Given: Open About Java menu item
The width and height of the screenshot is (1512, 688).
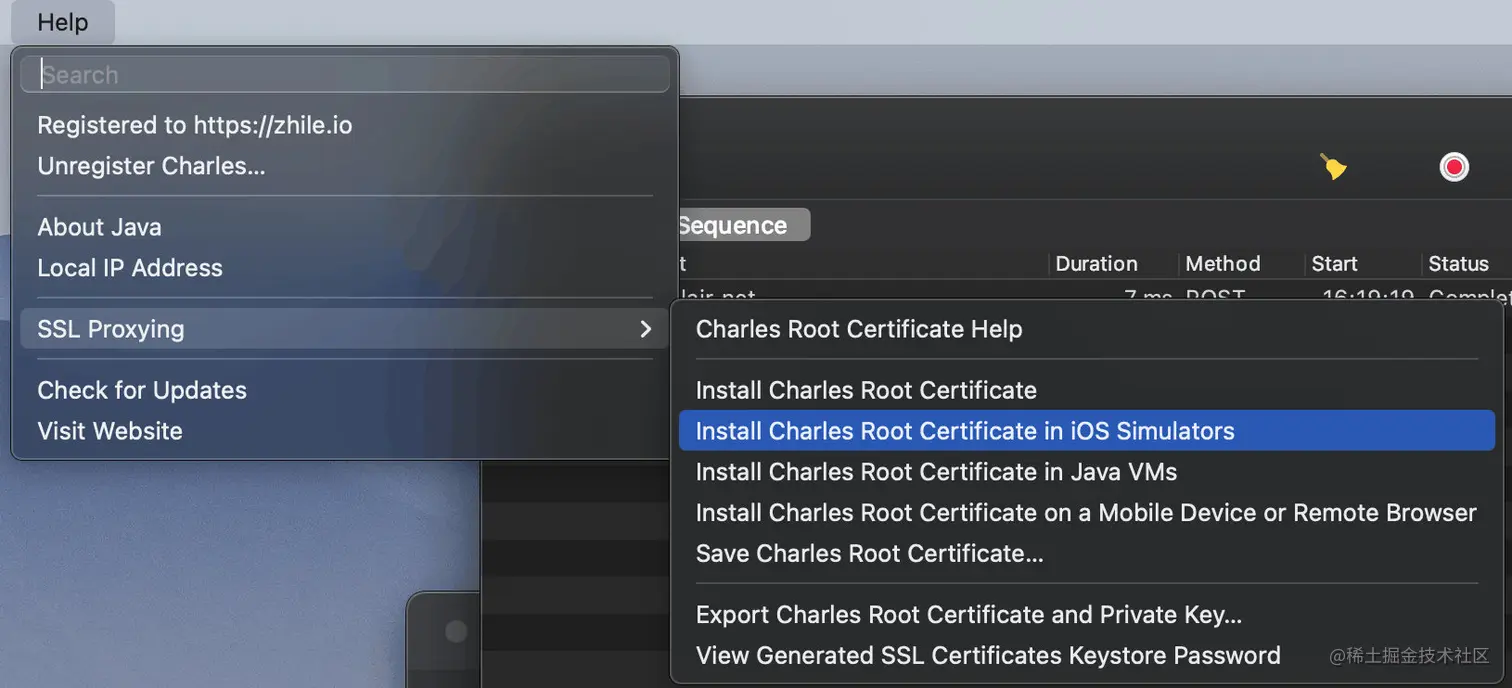Looking at the screenshot, I should pos(345,227).
